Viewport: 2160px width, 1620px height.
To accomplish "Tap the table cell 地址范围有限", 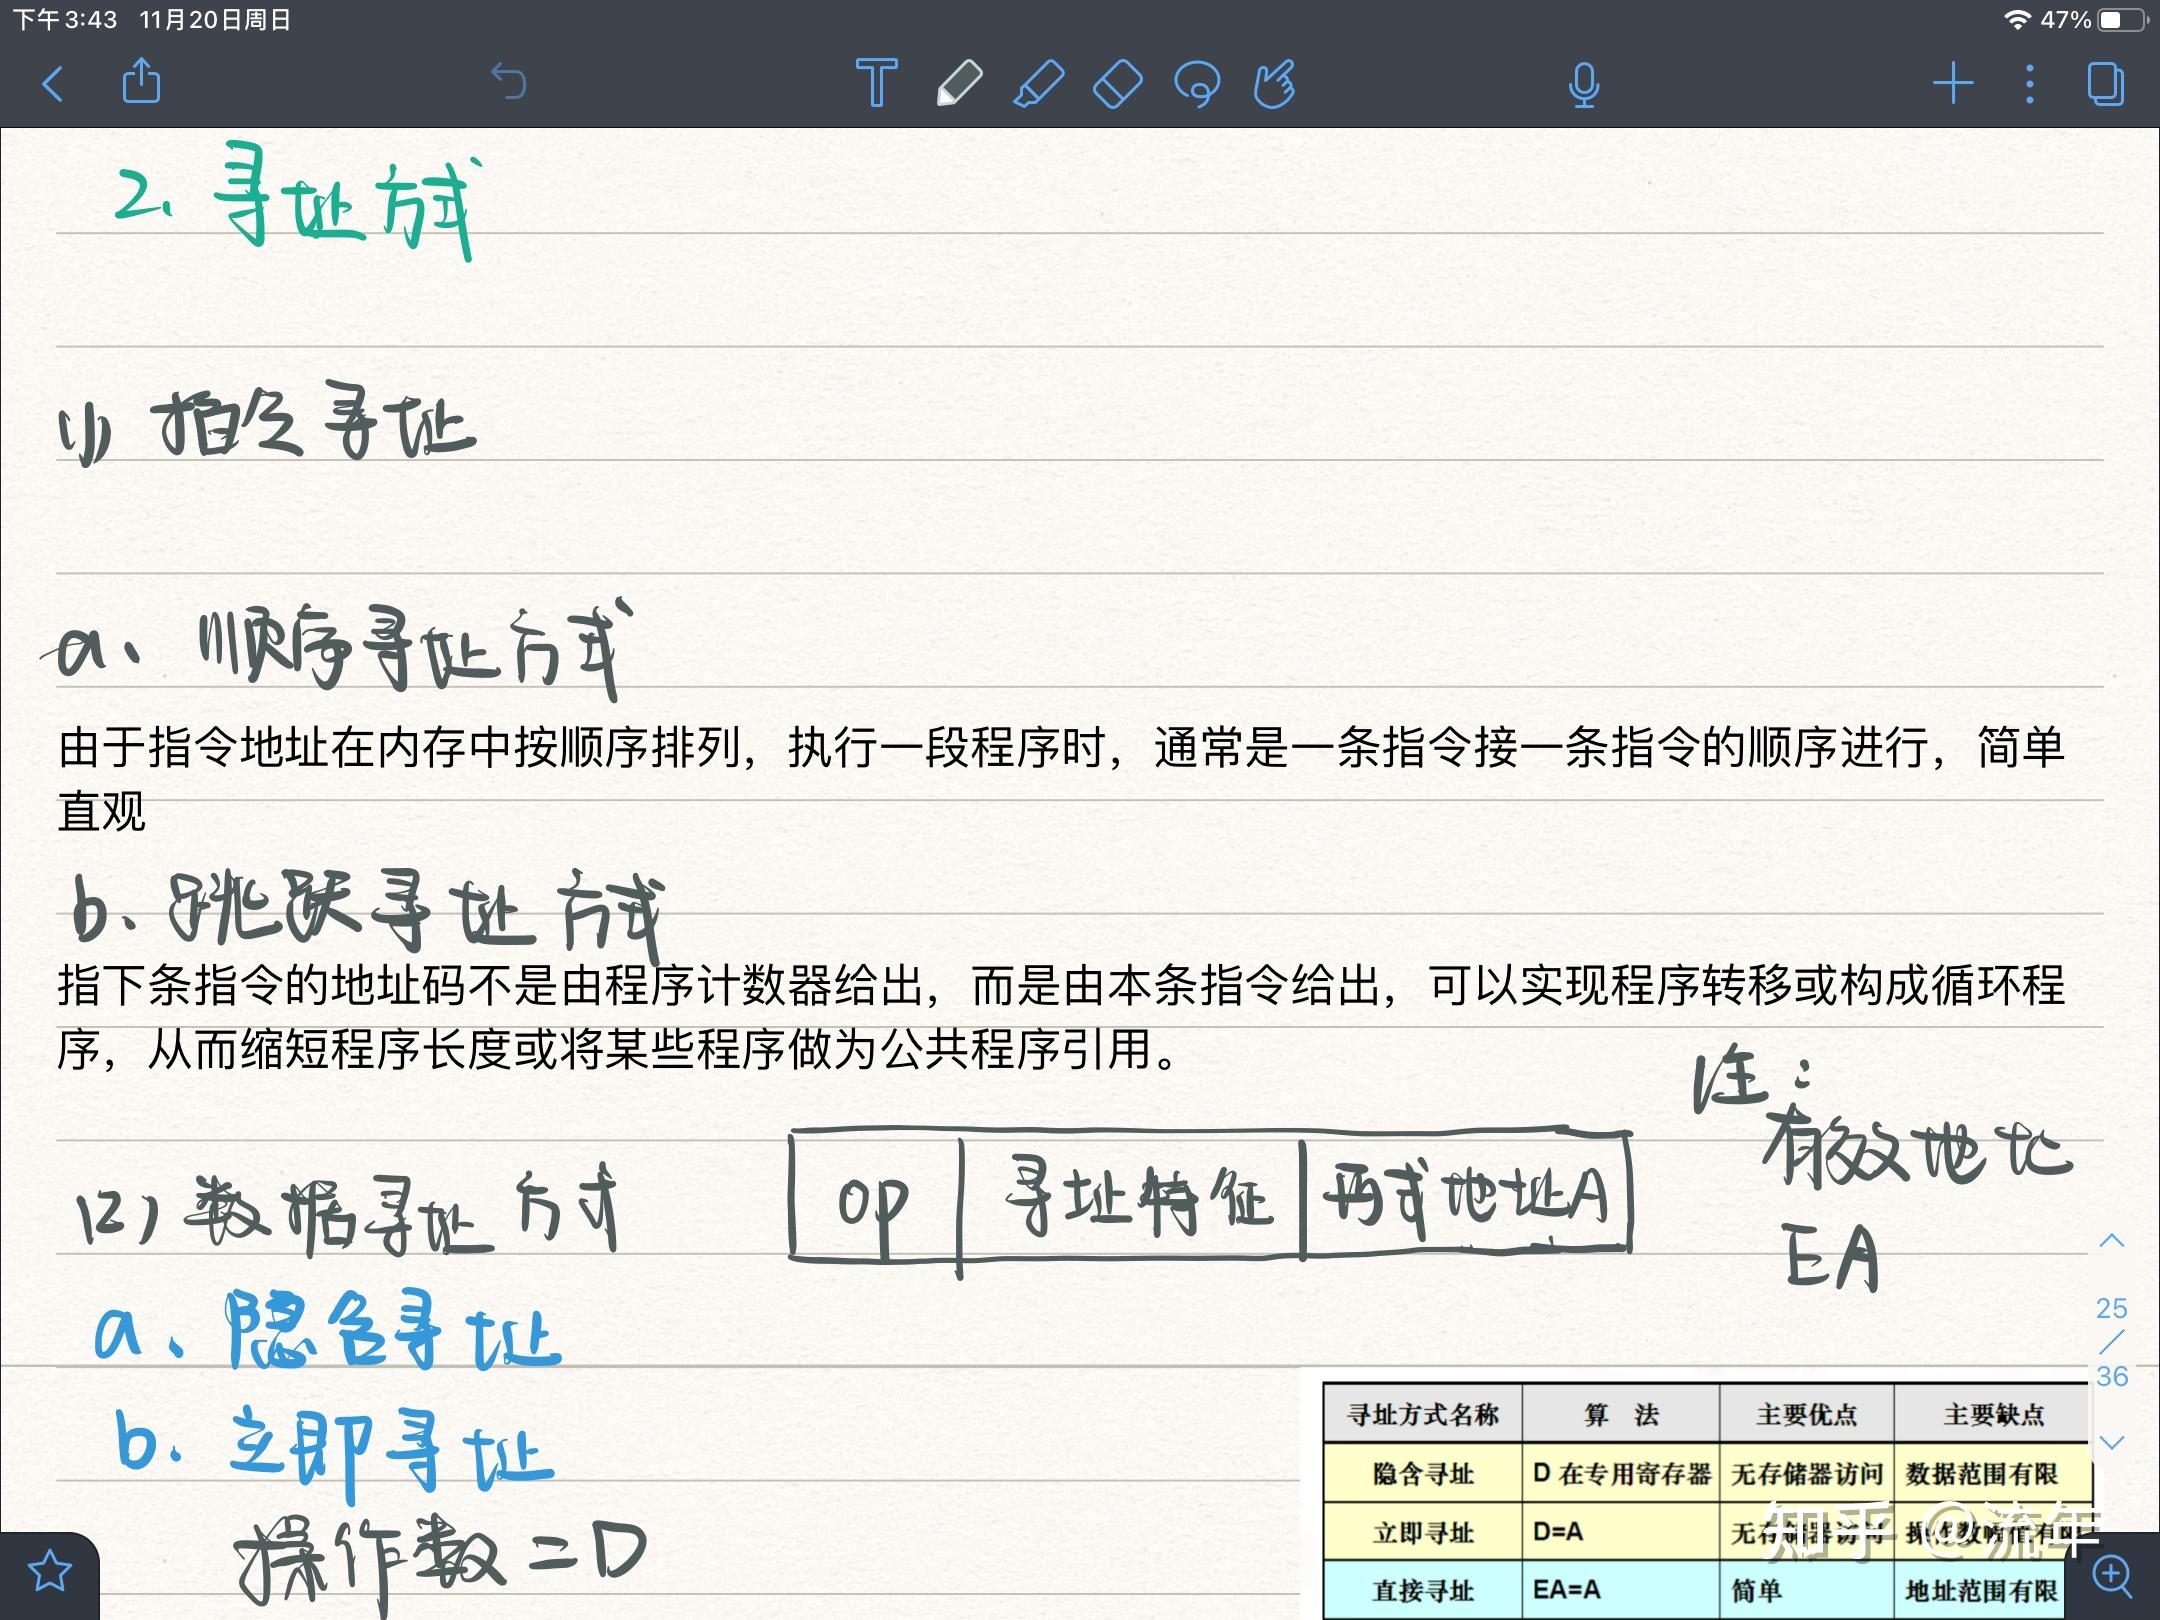I will point(1981,1590).
